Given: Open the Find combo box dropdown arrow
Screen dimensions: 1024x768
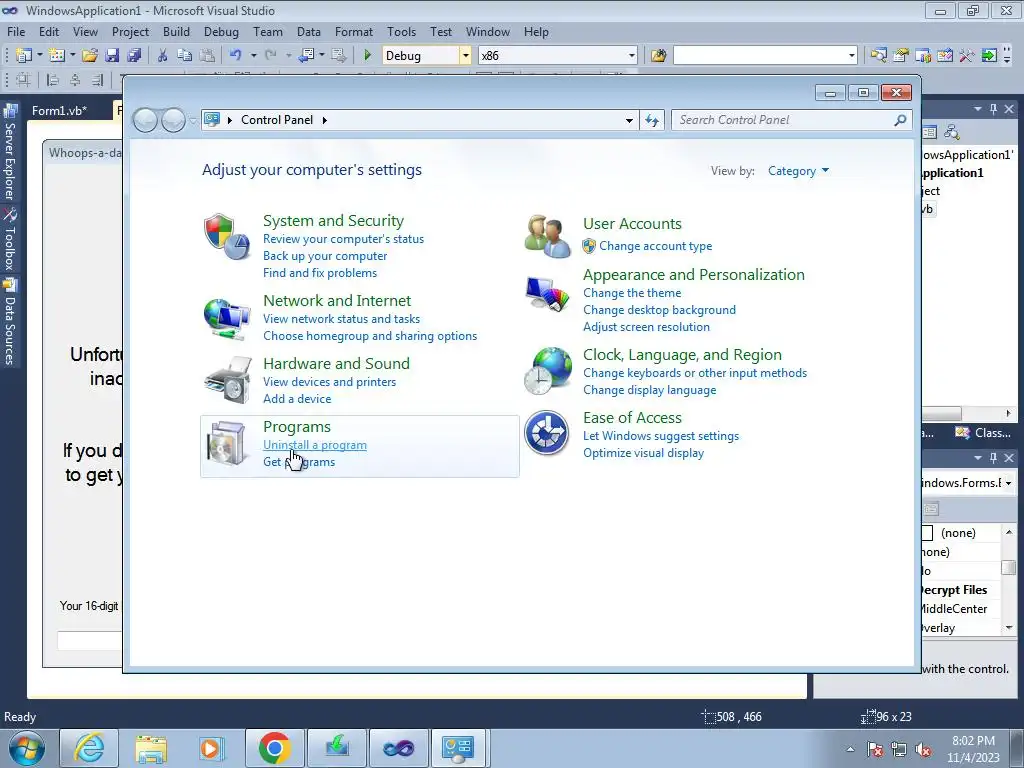Looking at the screenshot, I should pos(852,56).
